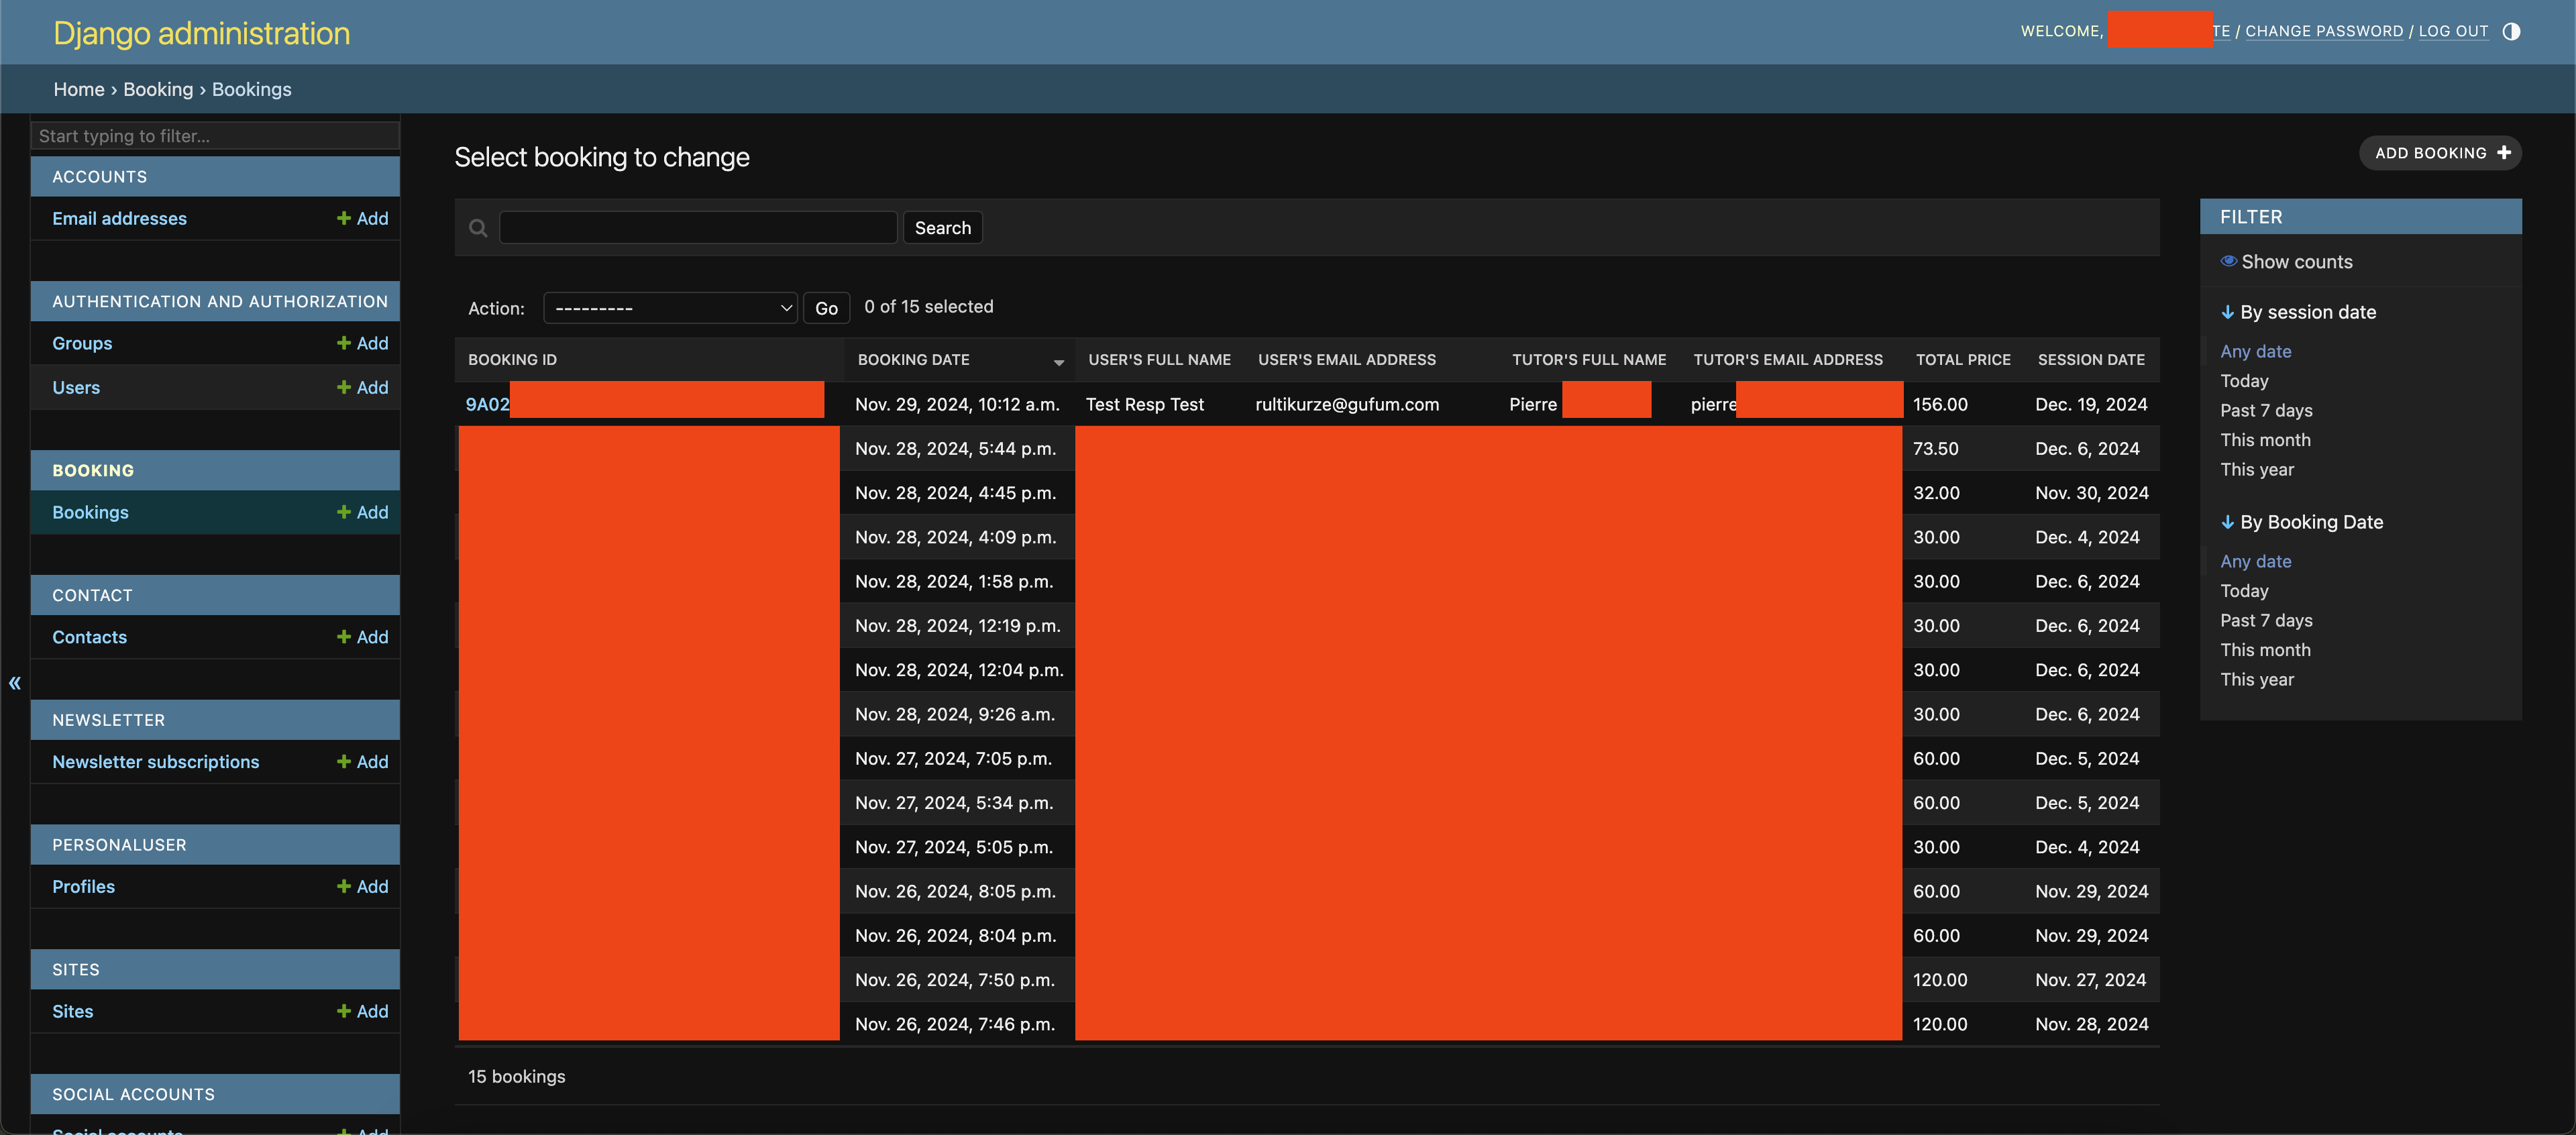Click Add next to Profiles
The image size is (2576, 1135).
click(362, 887)
